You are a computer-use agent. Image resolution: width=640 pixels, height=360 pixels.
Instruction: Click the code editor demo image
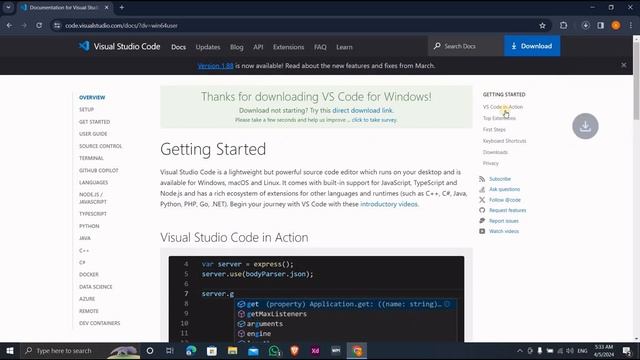[x=316, y=299]
